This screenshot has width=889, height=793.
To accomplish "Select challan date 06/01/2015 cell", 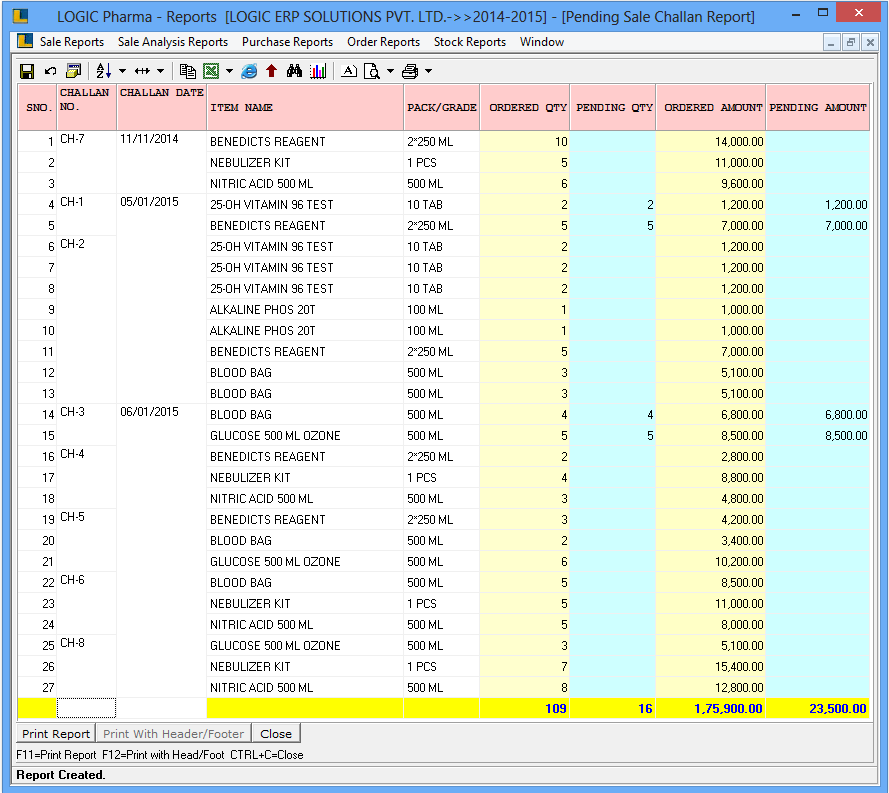I will pyautogui.click(x=162, y=551).
